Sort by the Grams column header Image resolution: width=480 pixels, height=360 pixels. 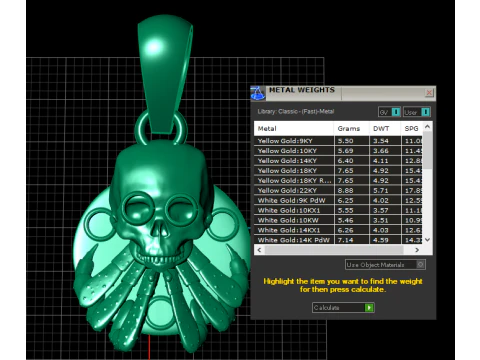point(351,128)
